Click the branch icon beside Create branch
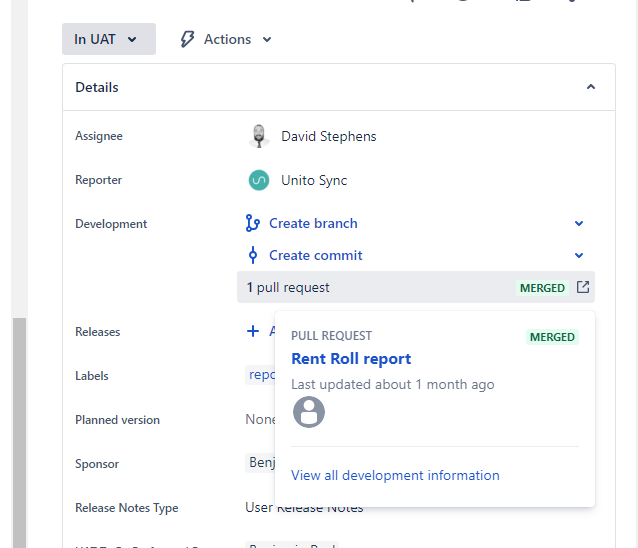The image size is (638, 548). 253,223
